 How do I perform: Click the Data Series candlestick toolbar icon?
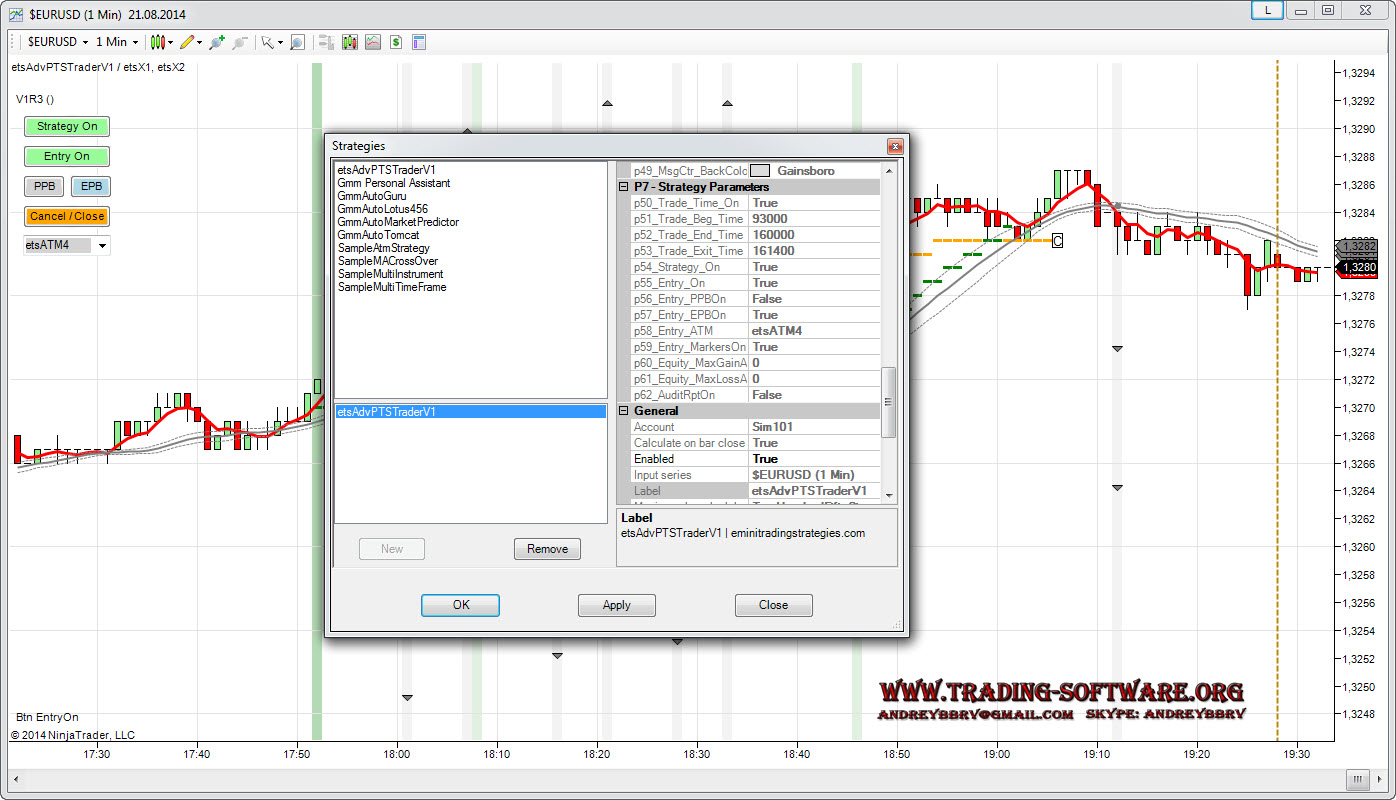[x=349, y=42]
